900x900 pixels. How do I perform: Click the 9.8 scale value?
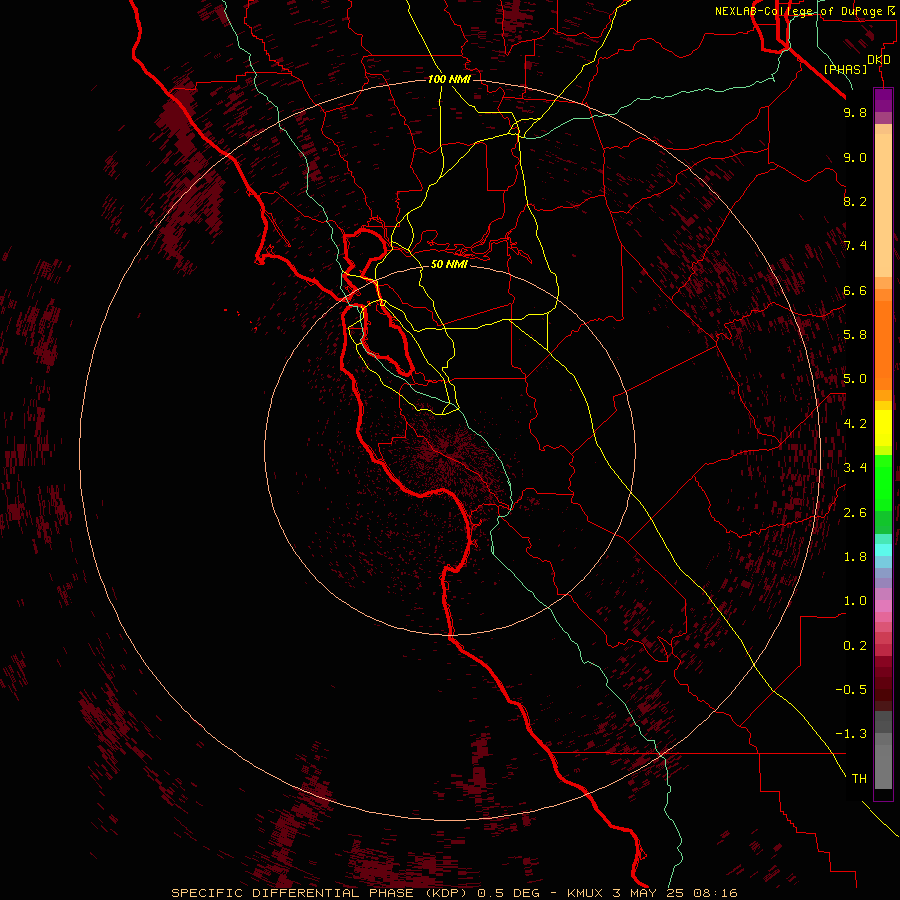coord(855,112)
